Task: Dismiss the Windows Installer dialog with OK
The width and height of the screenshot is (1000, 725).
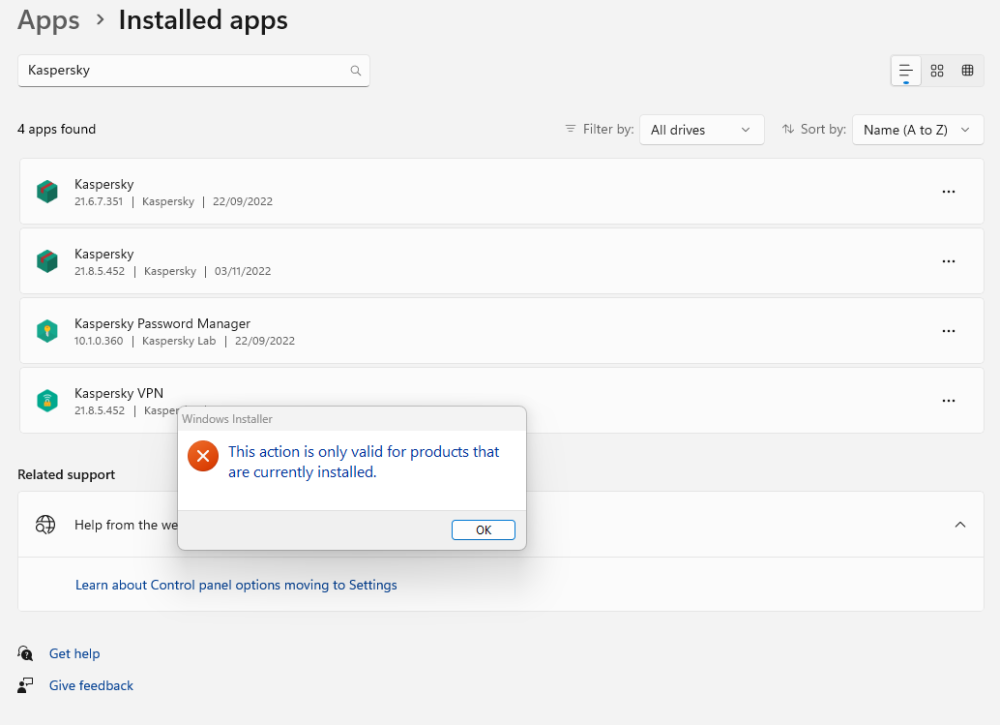Action: [483, 529]
